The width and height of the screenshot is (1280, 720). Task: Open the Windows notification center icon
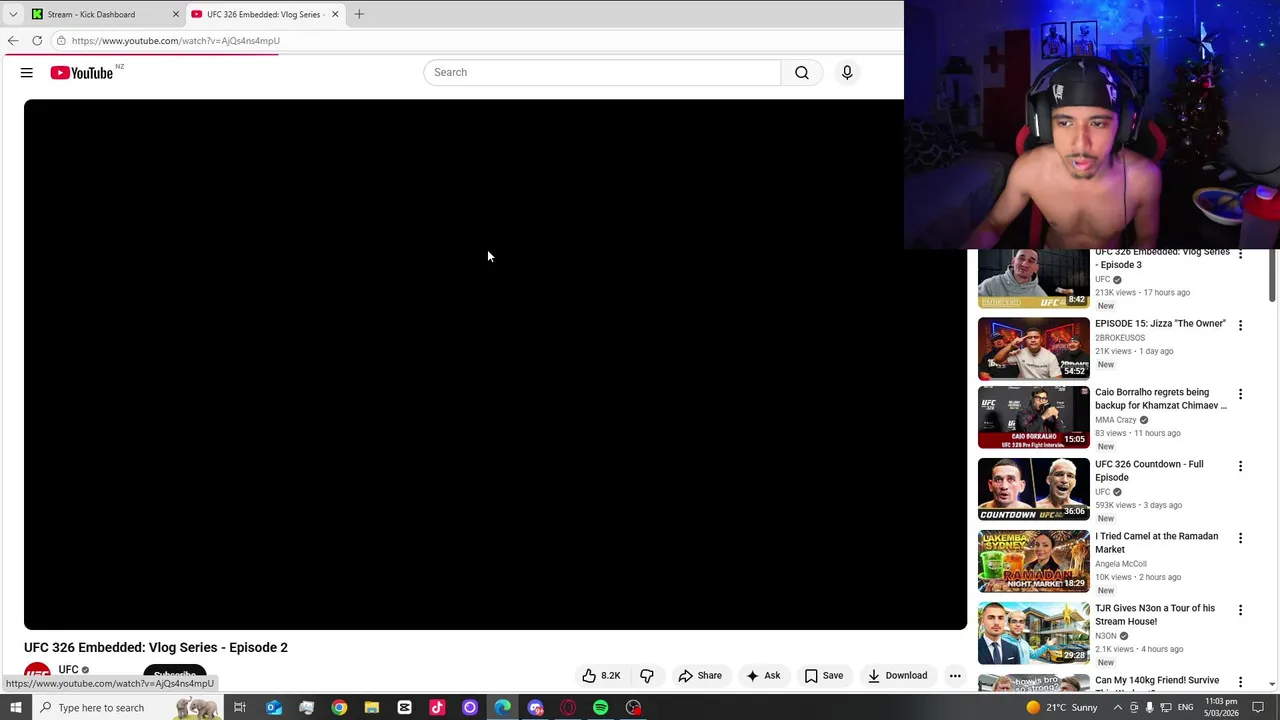[x=1258, y=708]
